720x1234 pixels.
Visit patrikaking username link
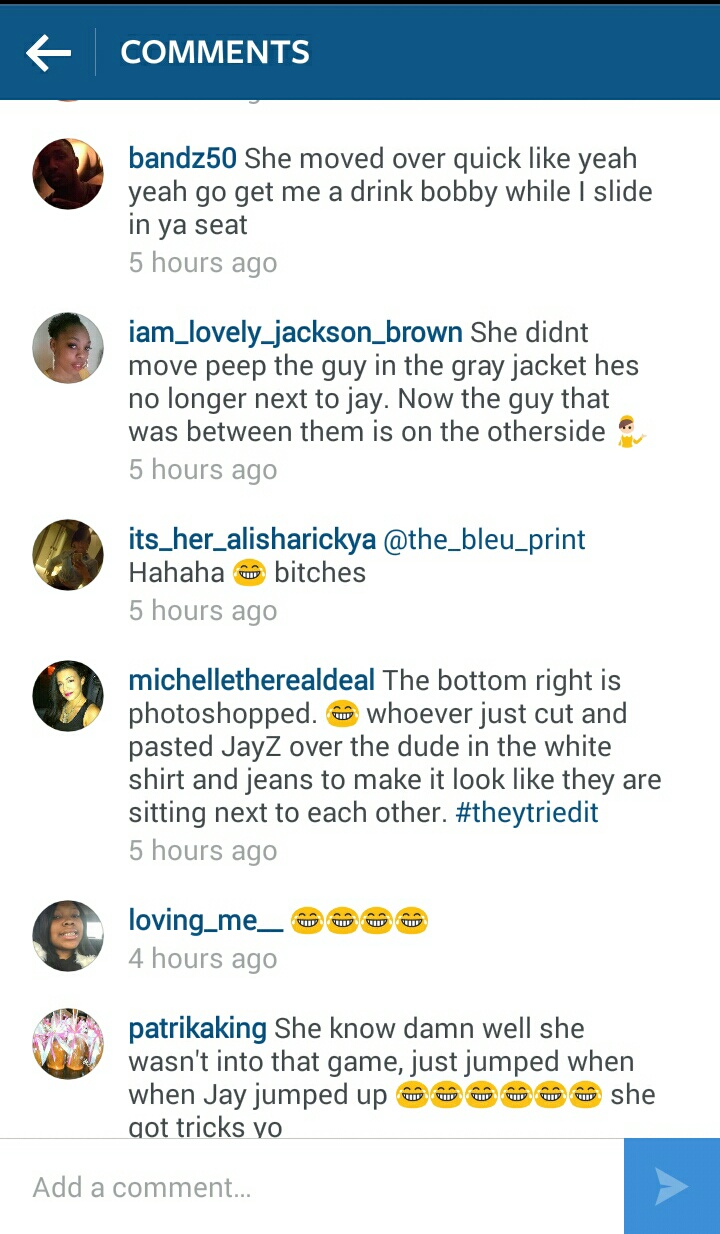(198, 1028)
